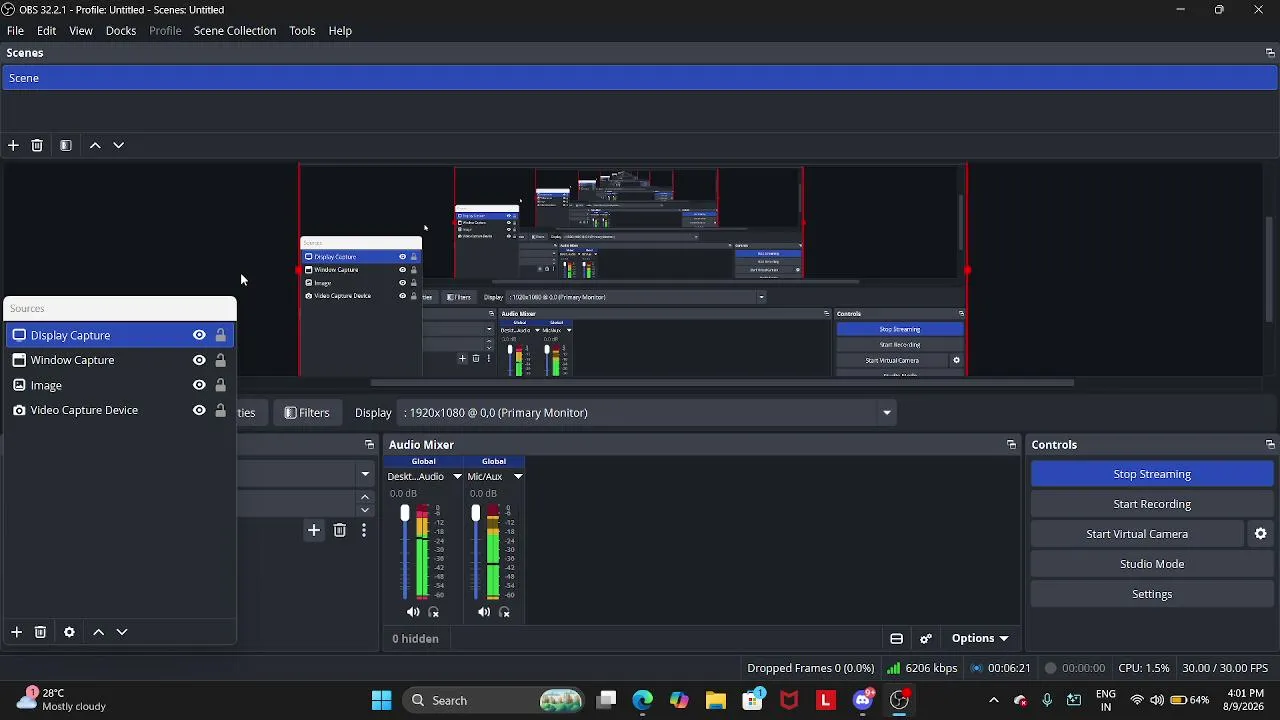The image size is (1280, 720).
Task: Adjust the Mic/Aux volume slider
Action: [475, 514]
